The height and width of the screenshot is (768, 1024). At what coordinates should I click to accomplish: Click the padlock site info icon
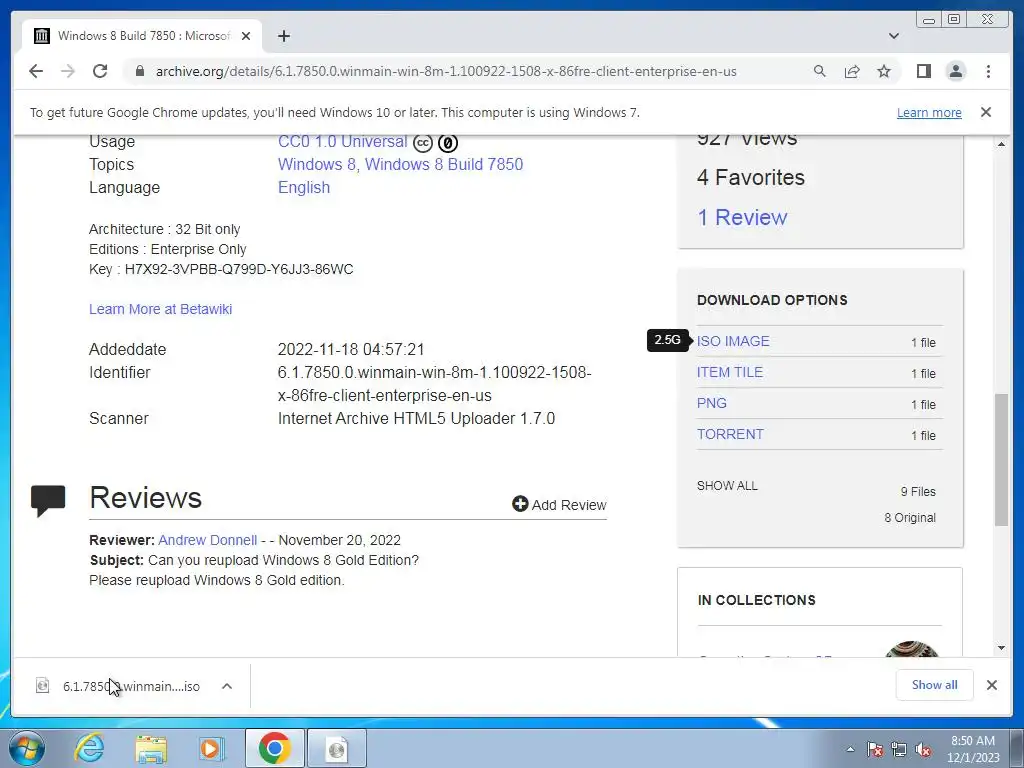click(x=140, y=71)
